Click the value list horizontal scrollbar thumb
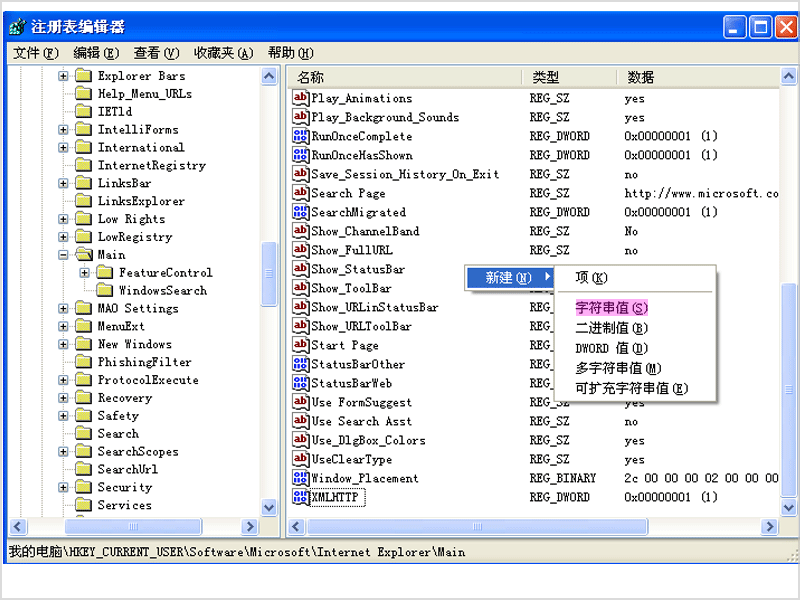Image resolution: width=800 pixels, height=600 pixels. point(477,526)
